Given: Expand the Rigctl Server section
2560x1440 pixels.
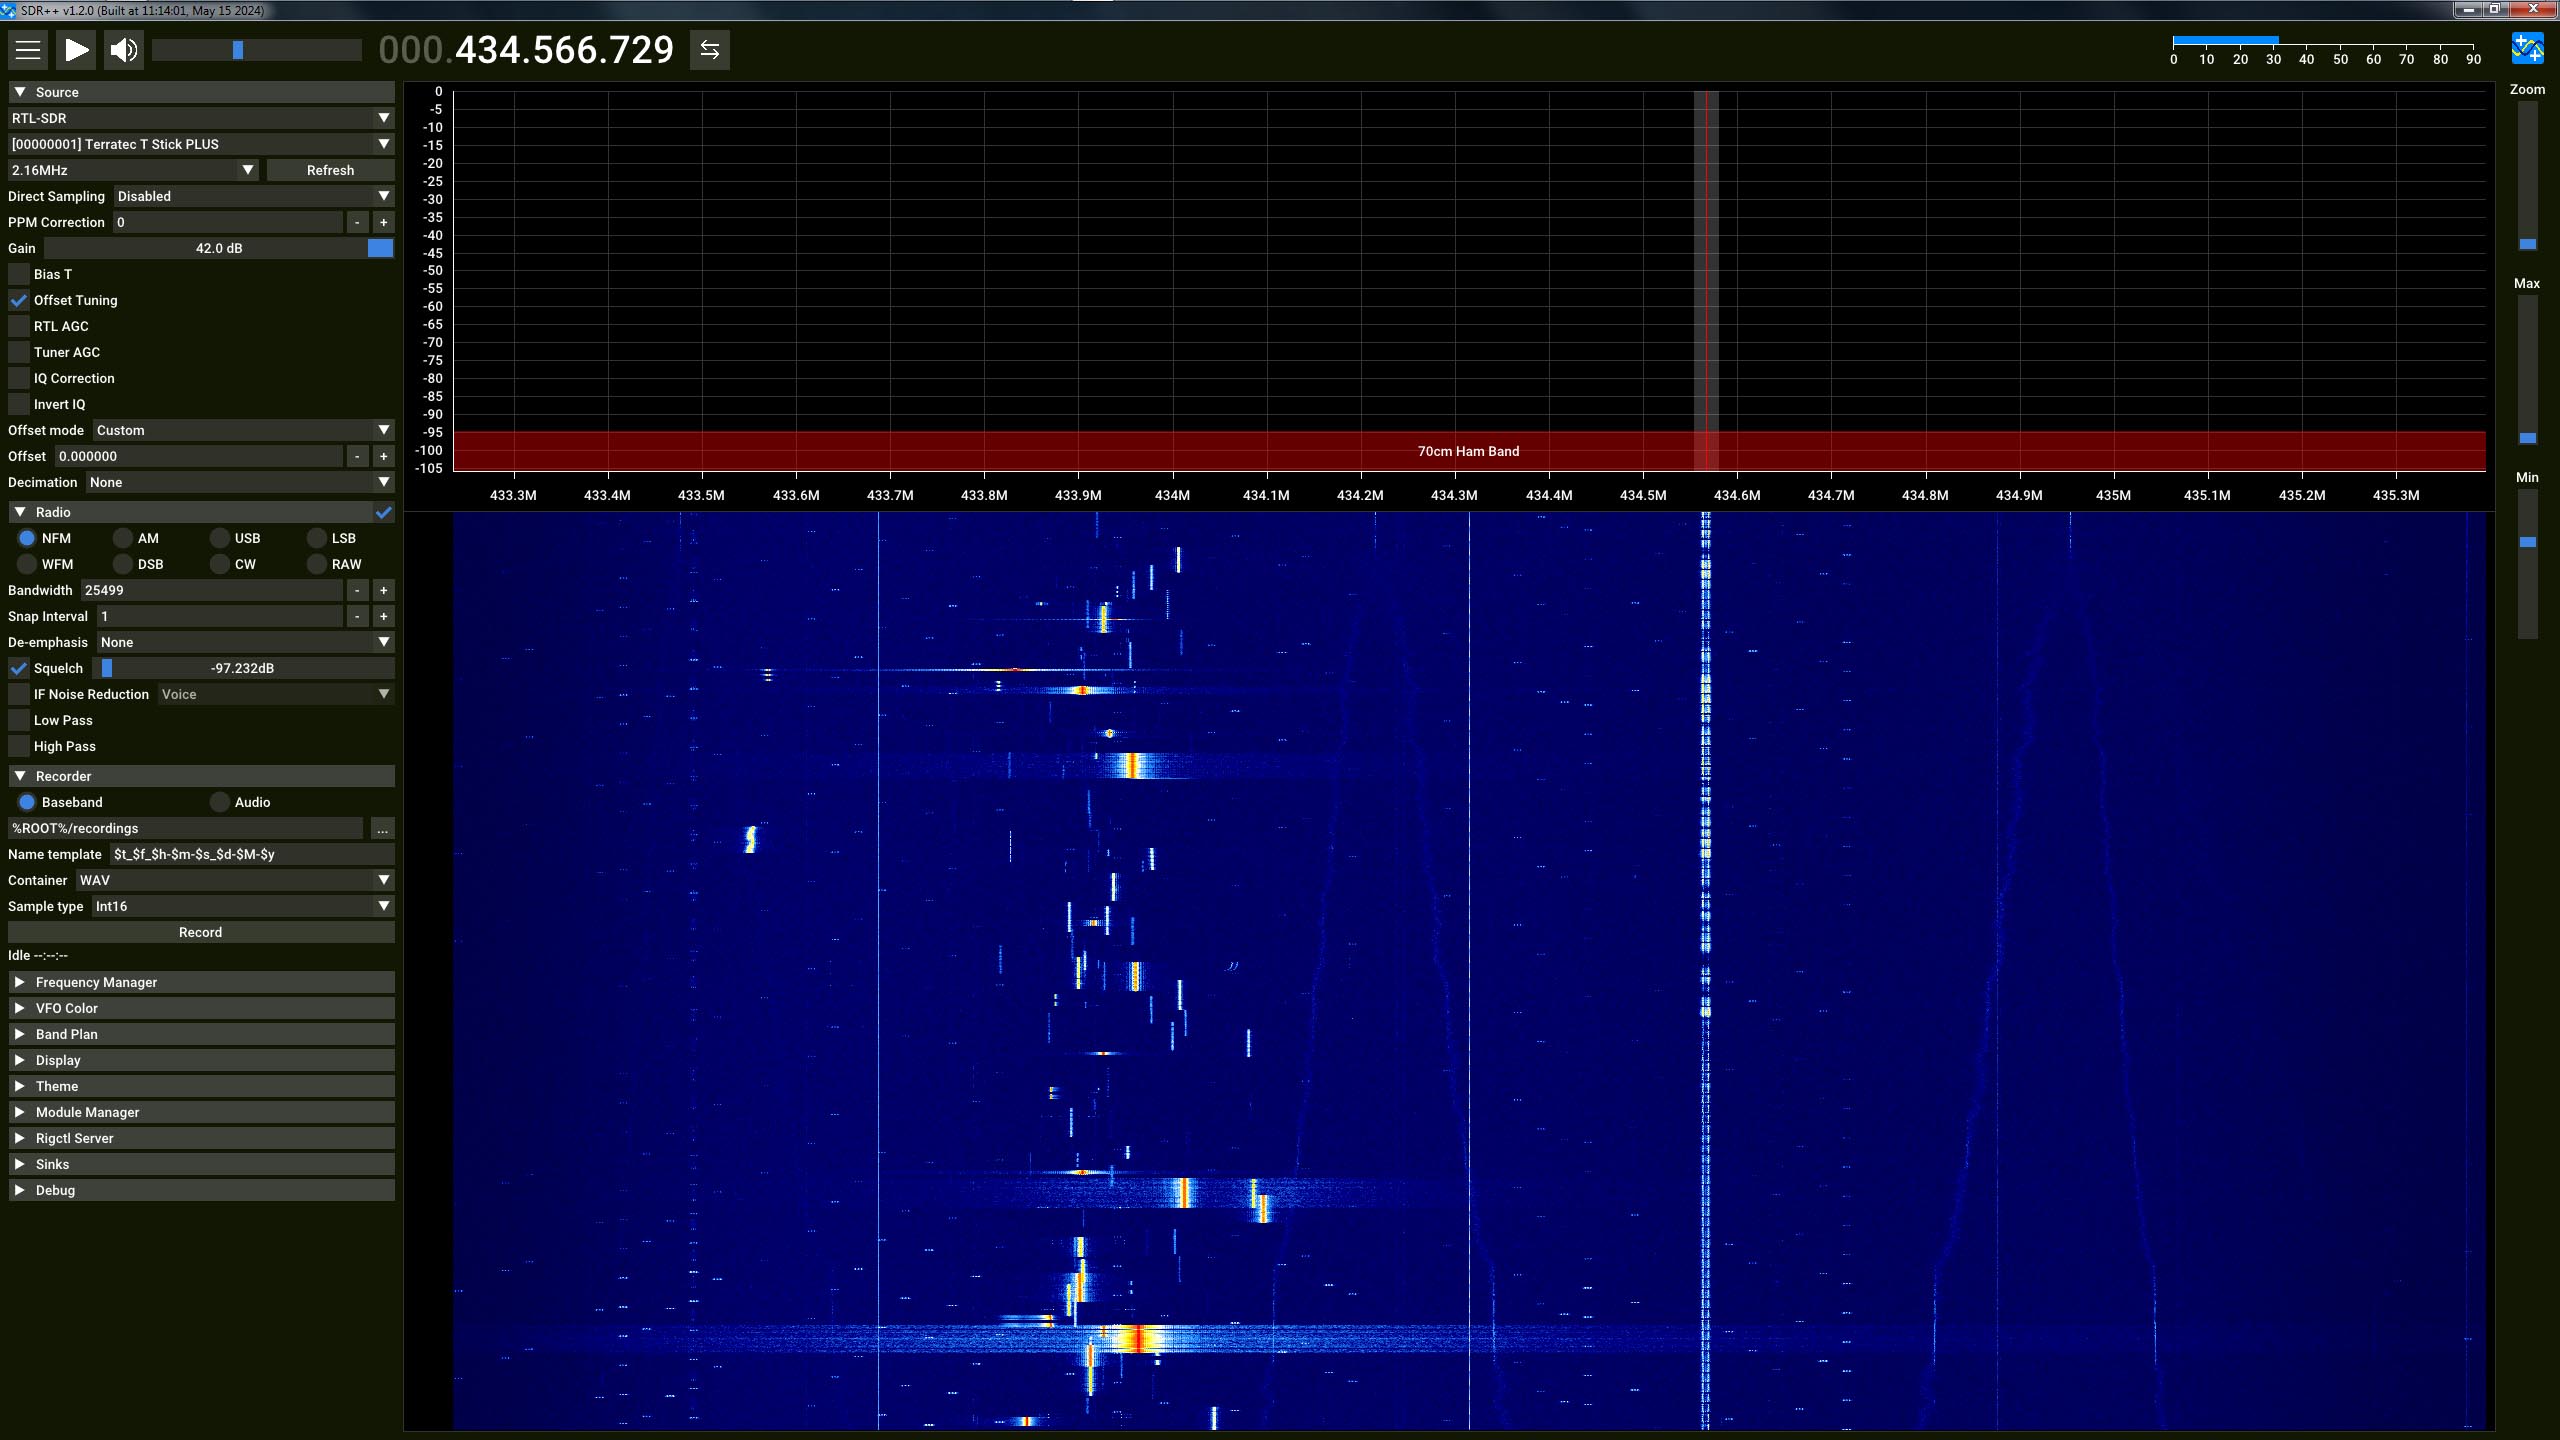Looking at the screenshot, I should click(201, 1138).
